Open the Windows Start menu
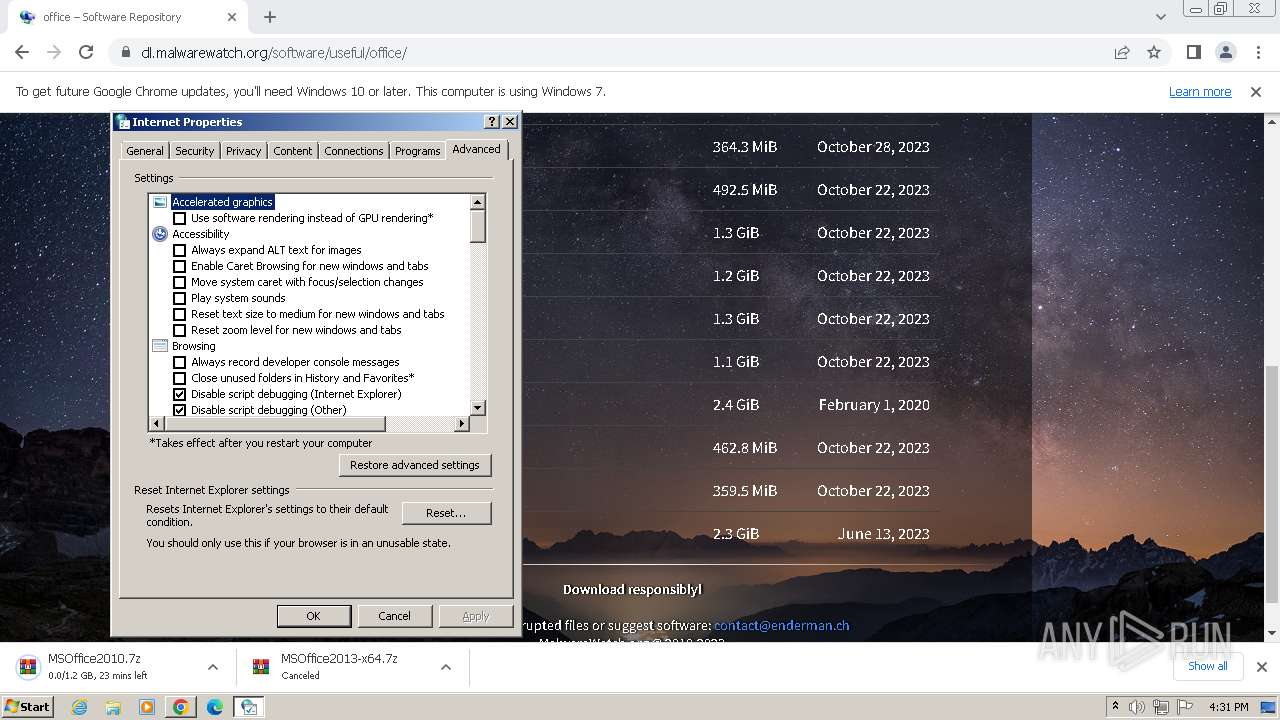This screenshot has height=720, width=1280. point(27,706)
